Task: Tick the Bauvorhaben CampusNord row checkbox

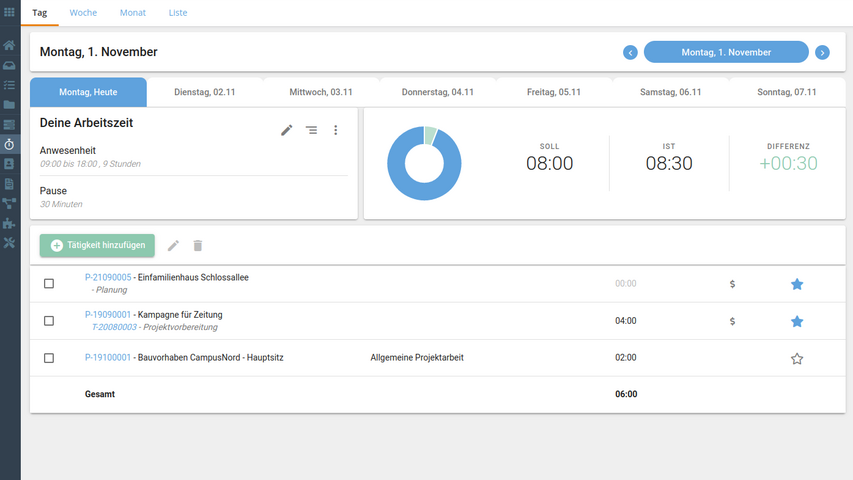Action: [49, 358]
